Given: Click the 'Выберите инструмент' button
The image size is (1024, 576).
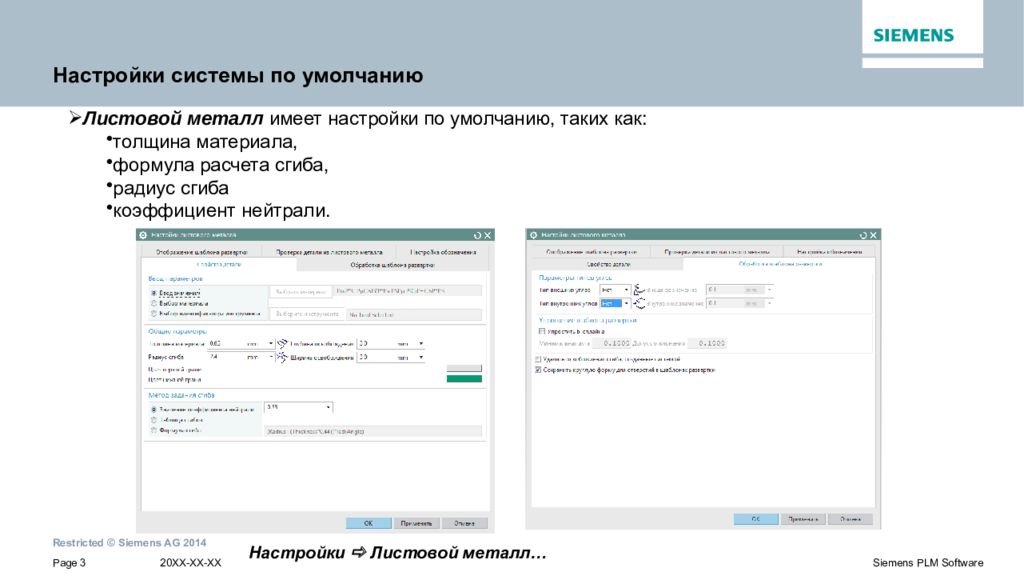Looking at the screenshot, I should (x=307, y=314).
